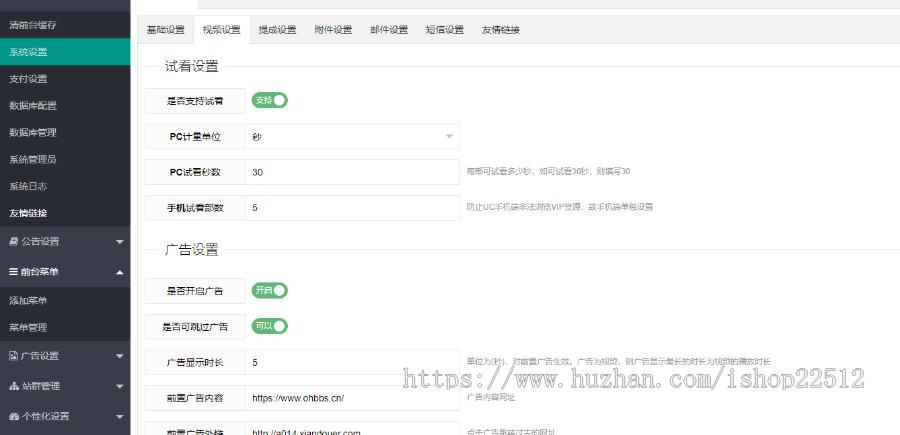The image size is (900, 435).
Task: Open 数据库管理 sidebar entry
Action: 65,133
